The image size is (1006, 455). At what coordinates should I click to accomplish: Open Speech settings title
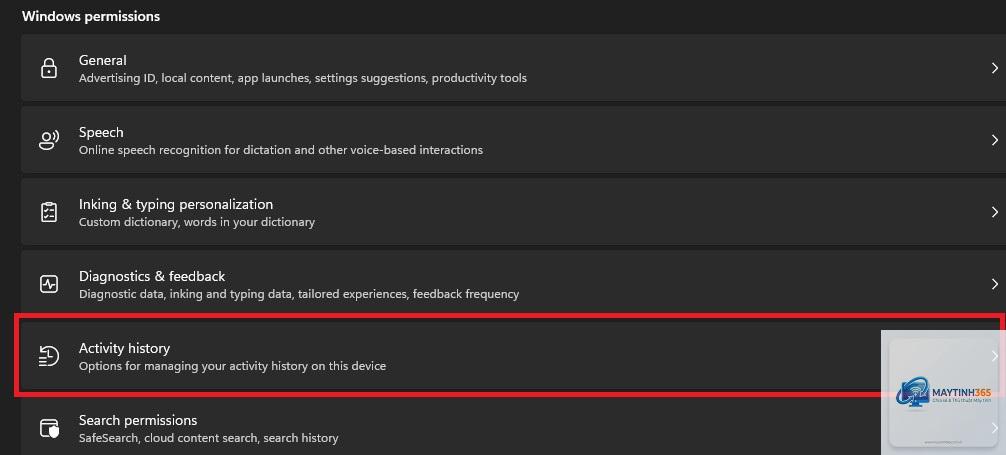click(x=101, y=132)
